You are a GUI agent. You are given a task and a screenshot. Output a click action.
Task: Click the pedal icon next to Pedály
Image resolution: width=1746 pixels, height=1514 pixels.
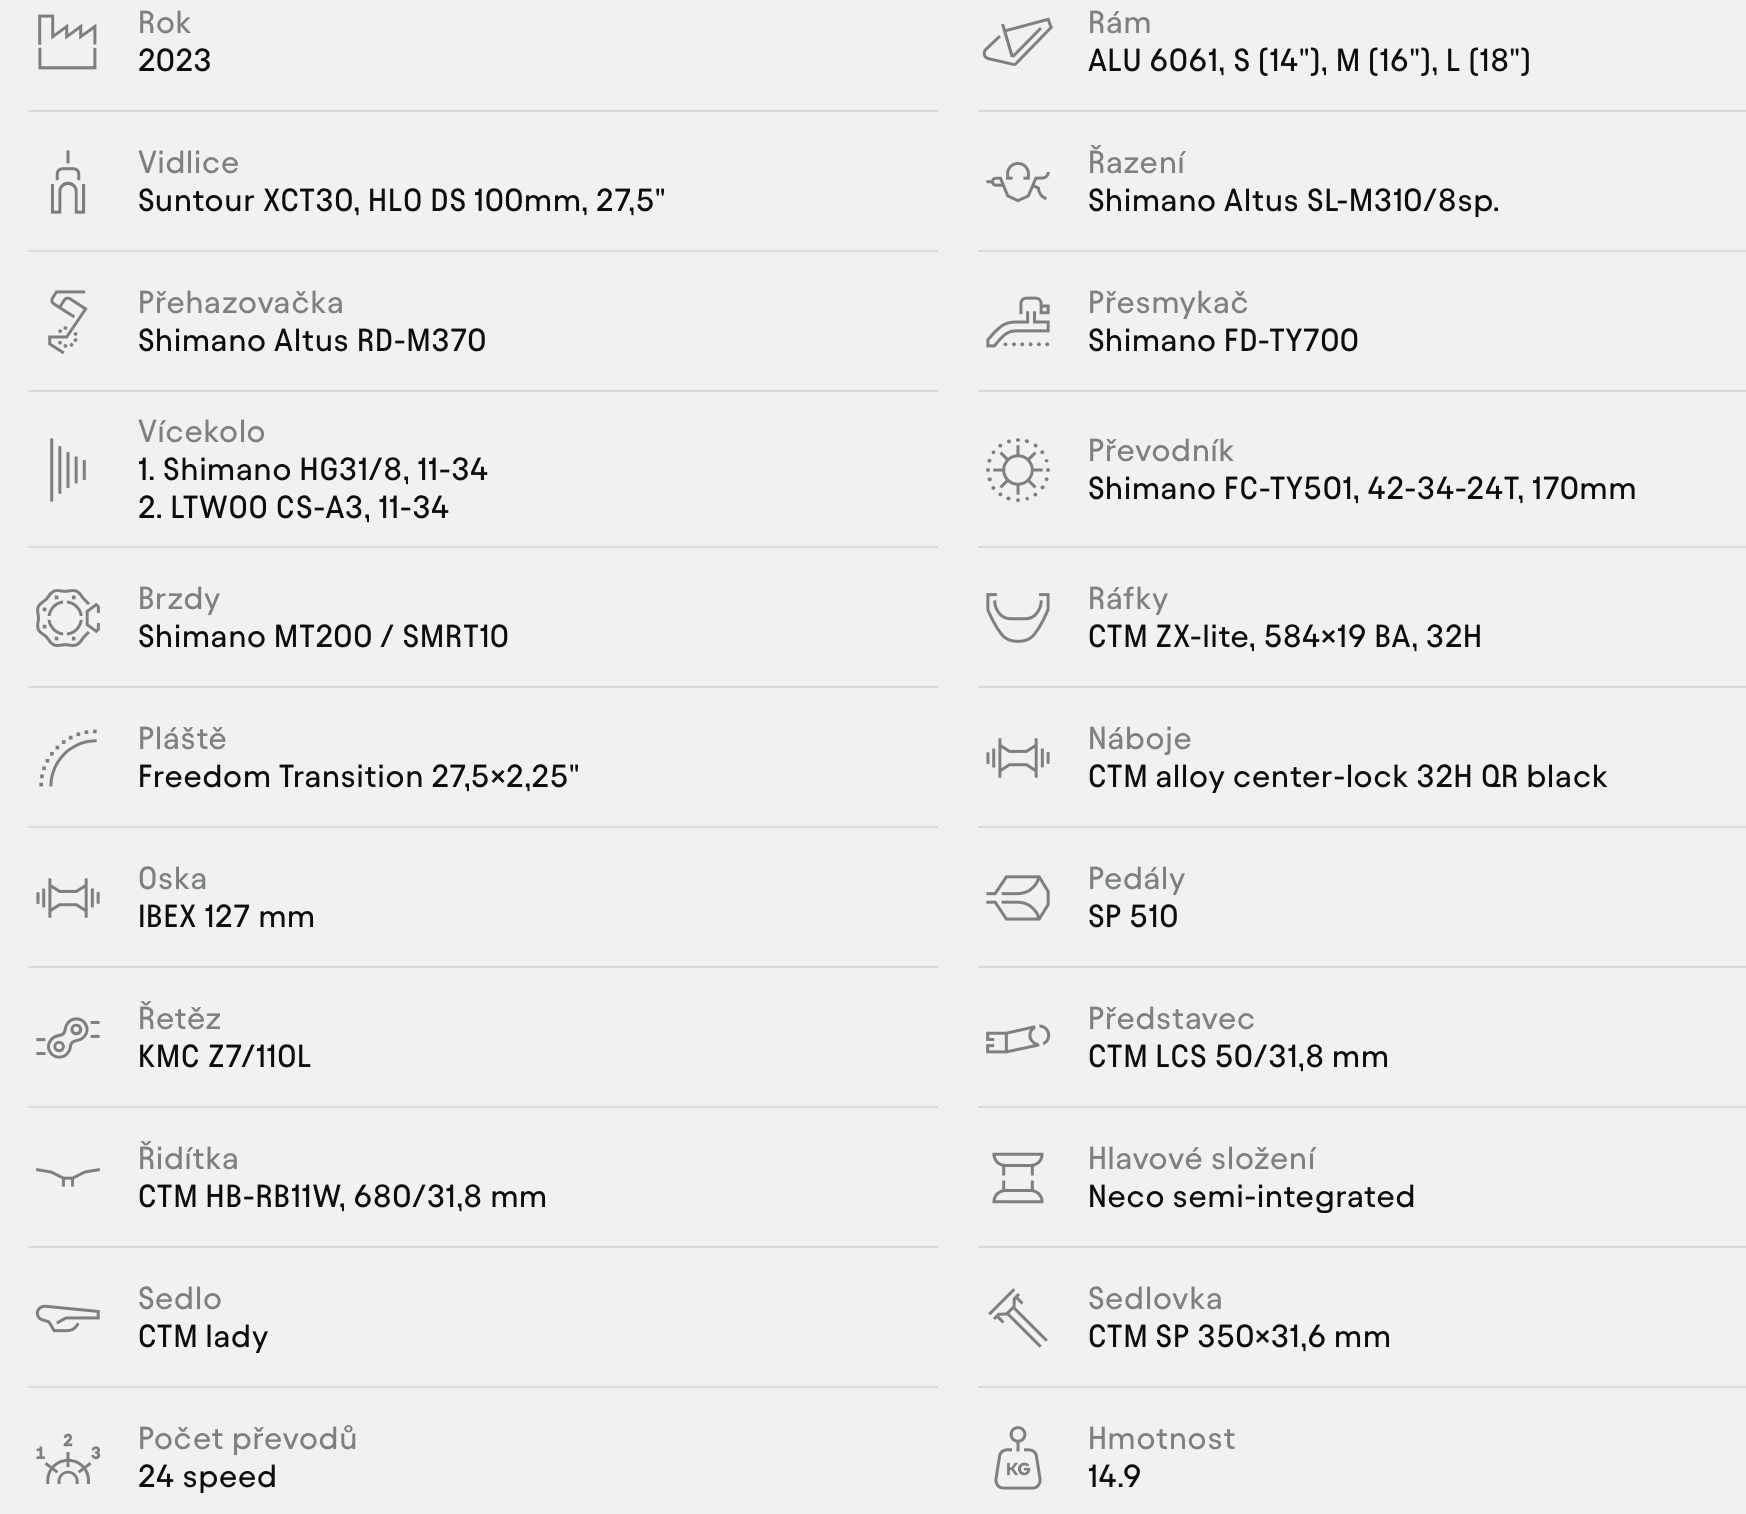1017,898
